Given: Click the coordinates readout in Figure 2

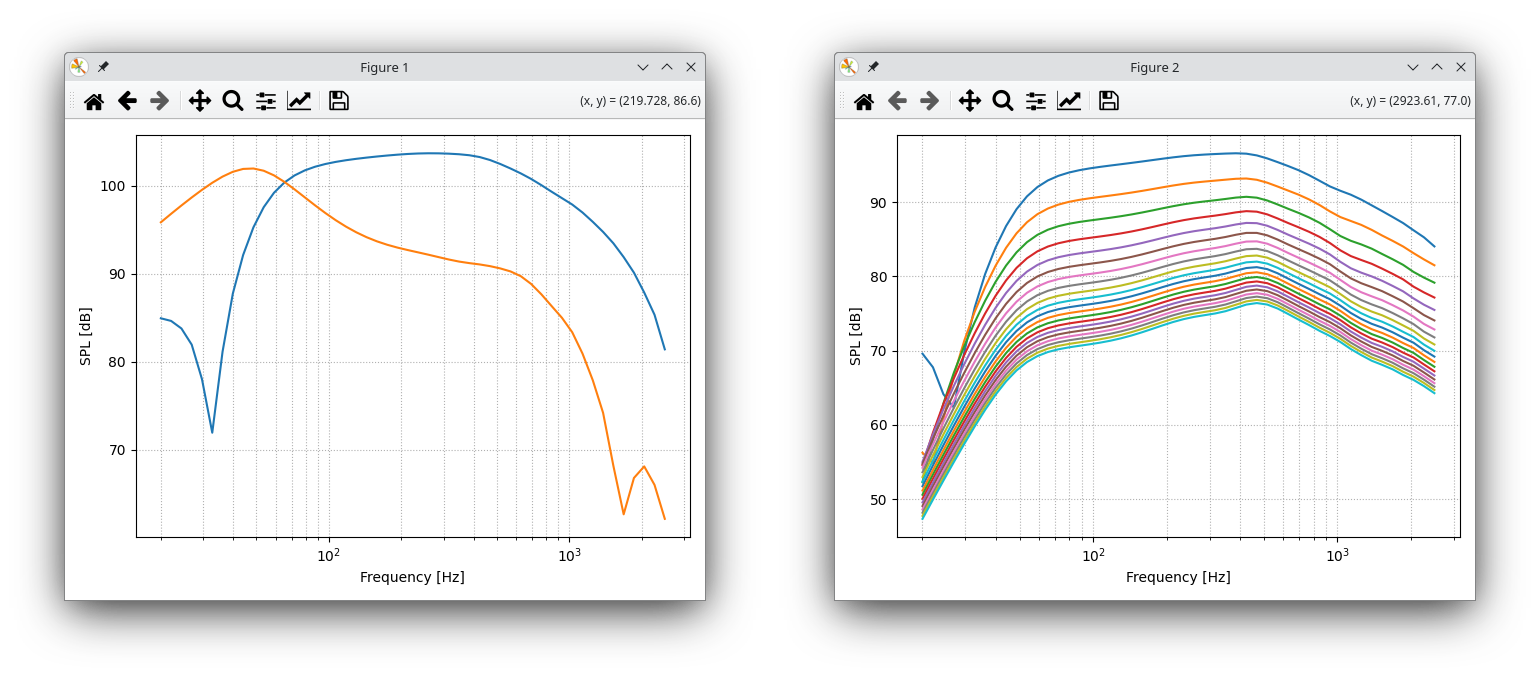Looking at the screenshot, I should click(1410, 101).
